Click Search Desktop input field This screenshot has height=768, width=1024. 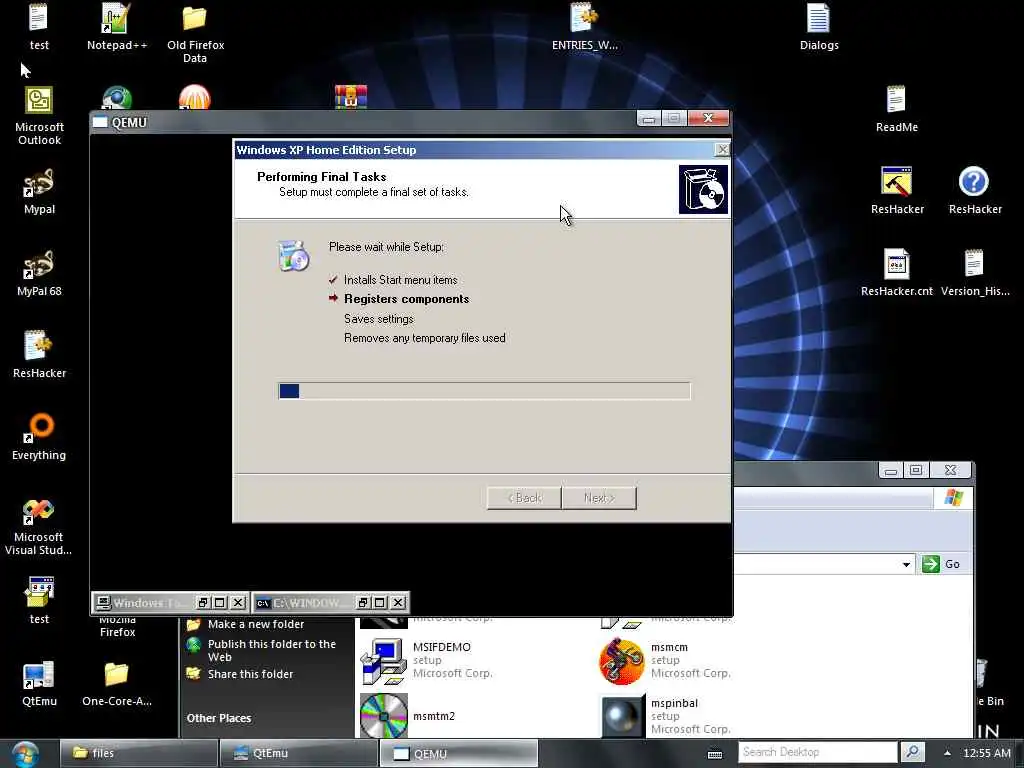(x=818, y=752)
